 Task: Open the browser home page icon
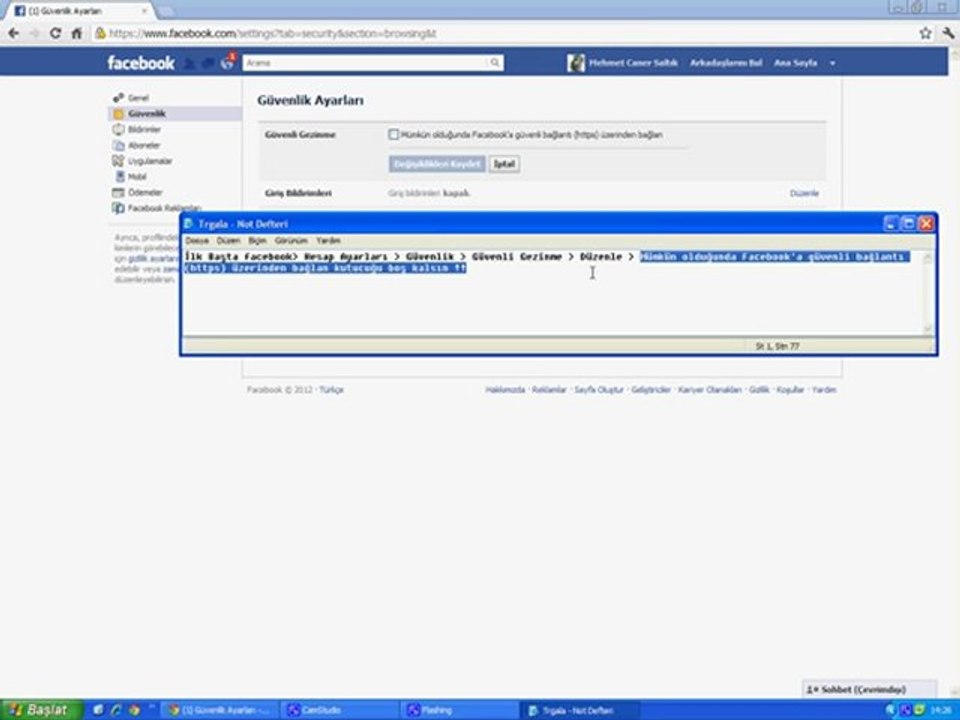pyautogui.click(x=77, y=34)
